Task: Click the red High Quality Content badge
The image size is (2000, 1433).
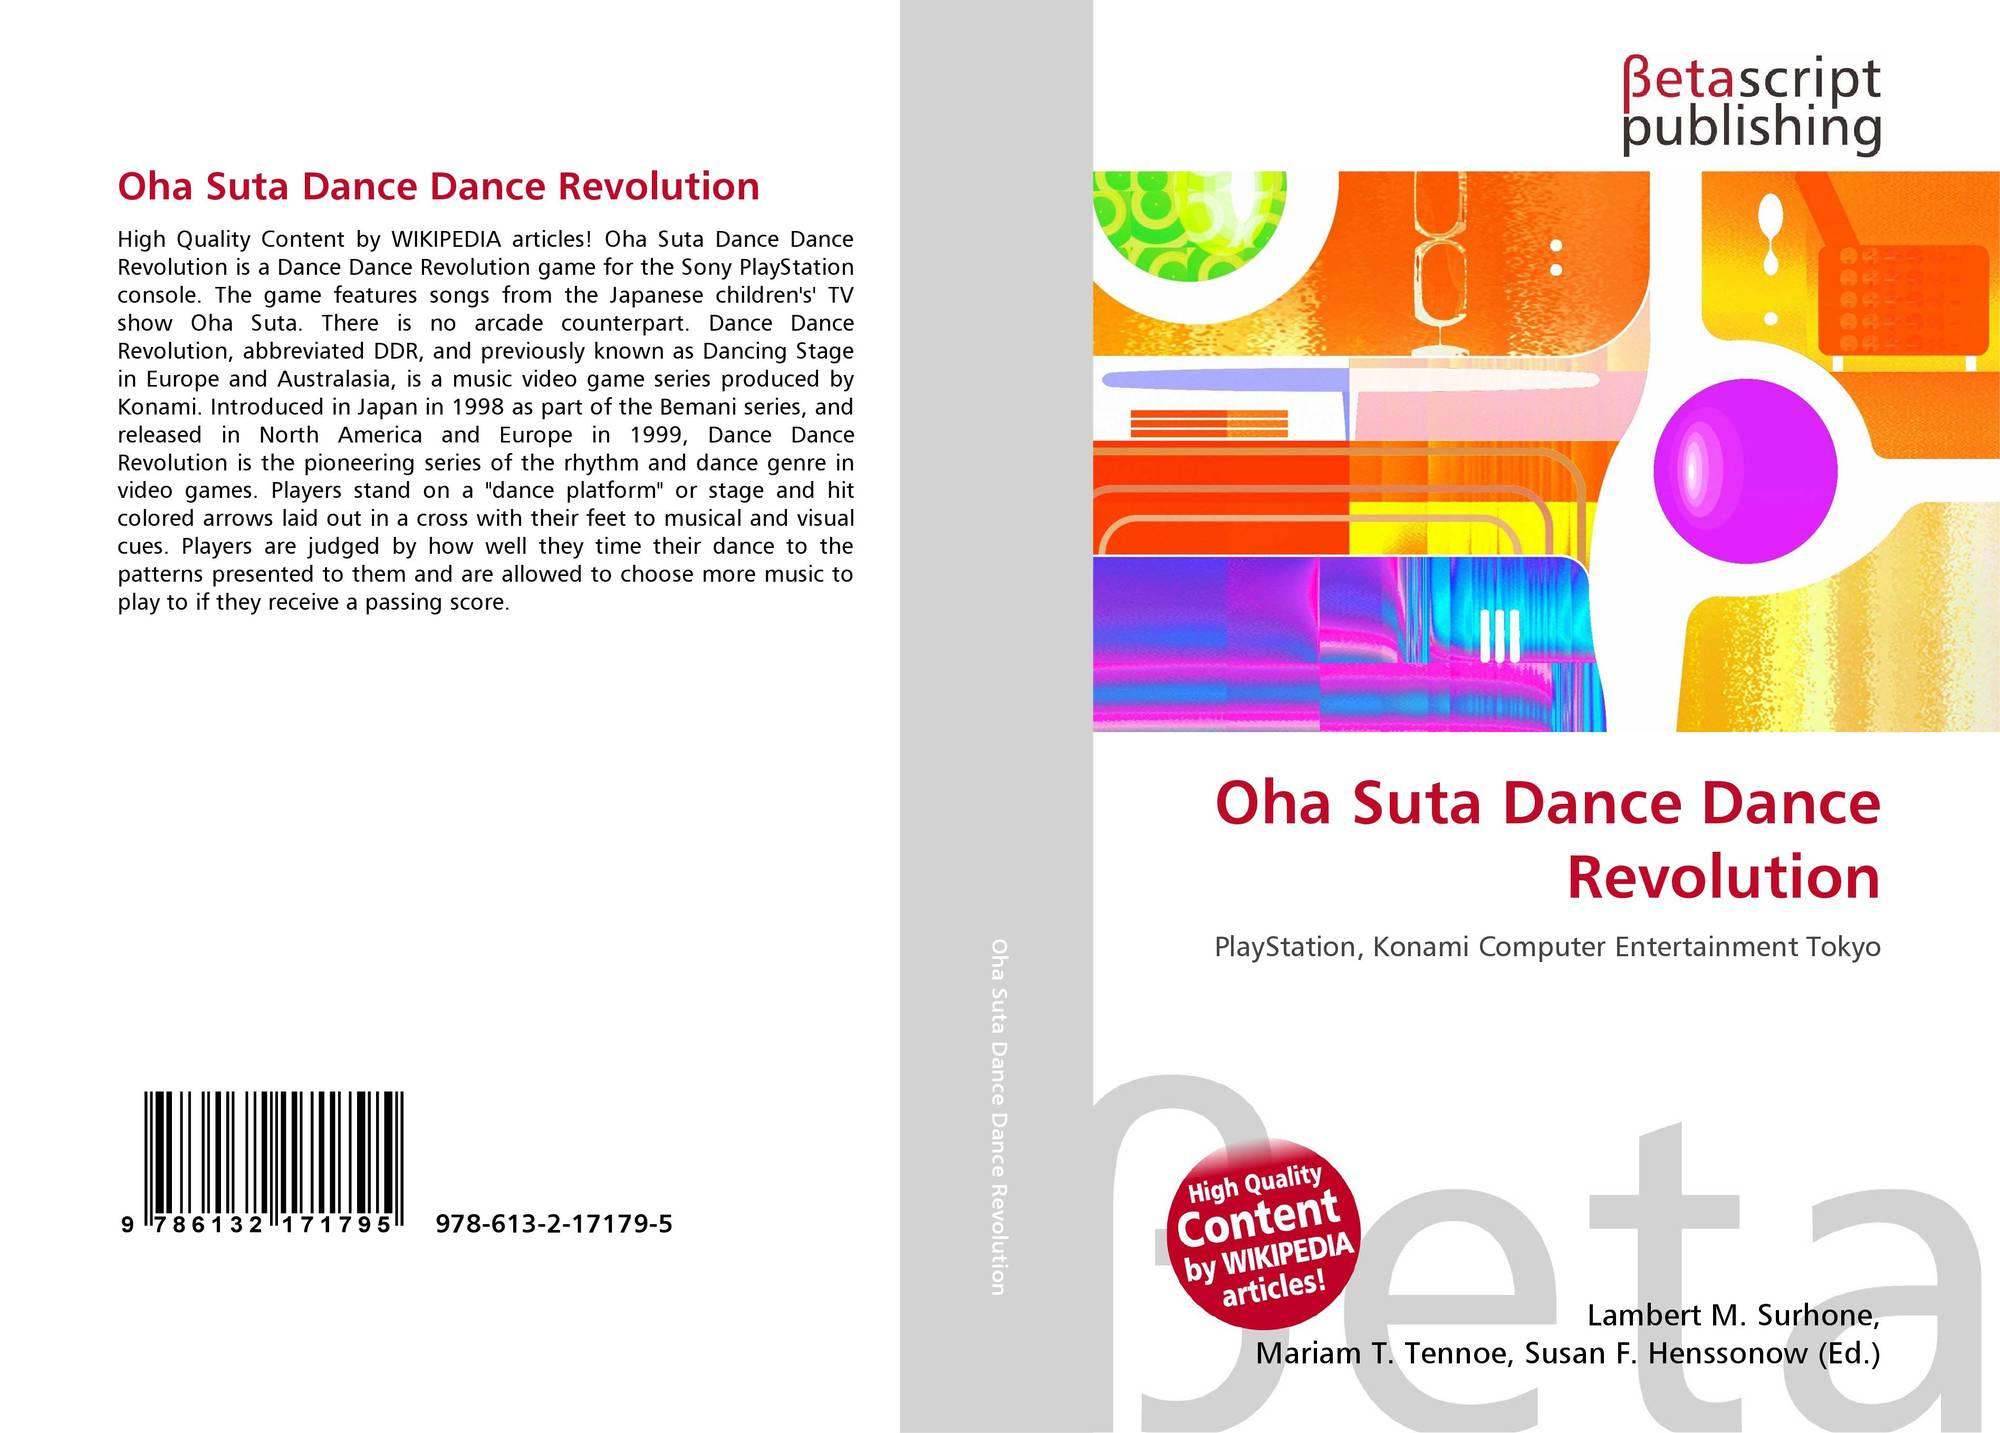Action: tap(1262, 1236)
